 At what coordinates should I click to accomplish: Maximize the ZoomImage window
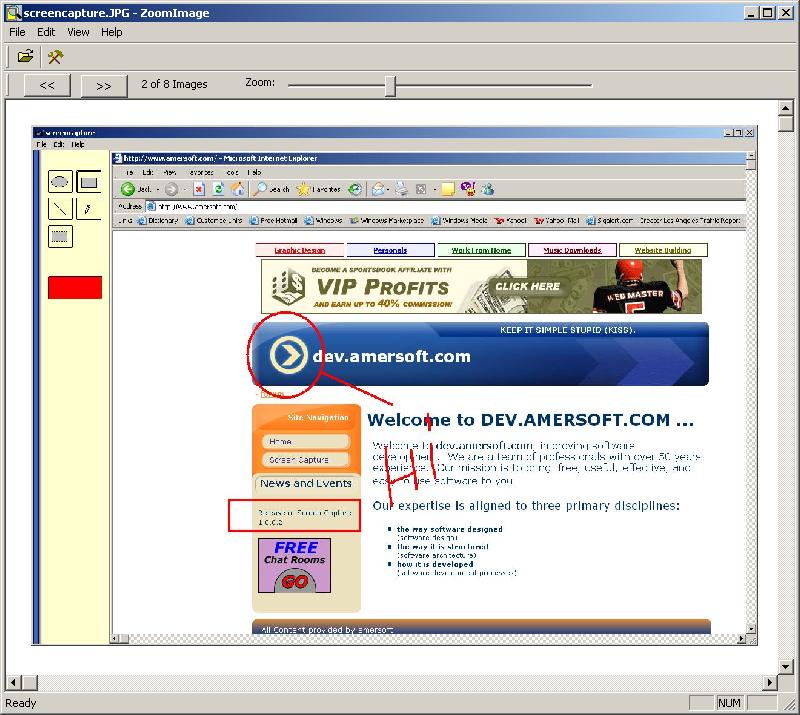point(767,13)
